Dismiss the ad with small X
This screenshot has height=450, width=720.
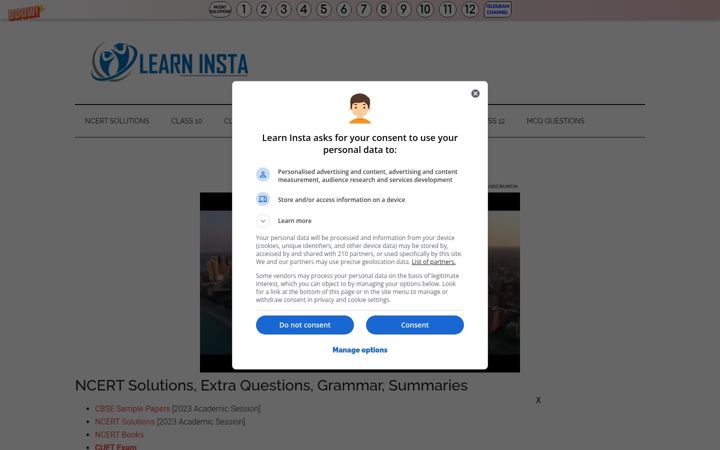[x=538, y=400]
